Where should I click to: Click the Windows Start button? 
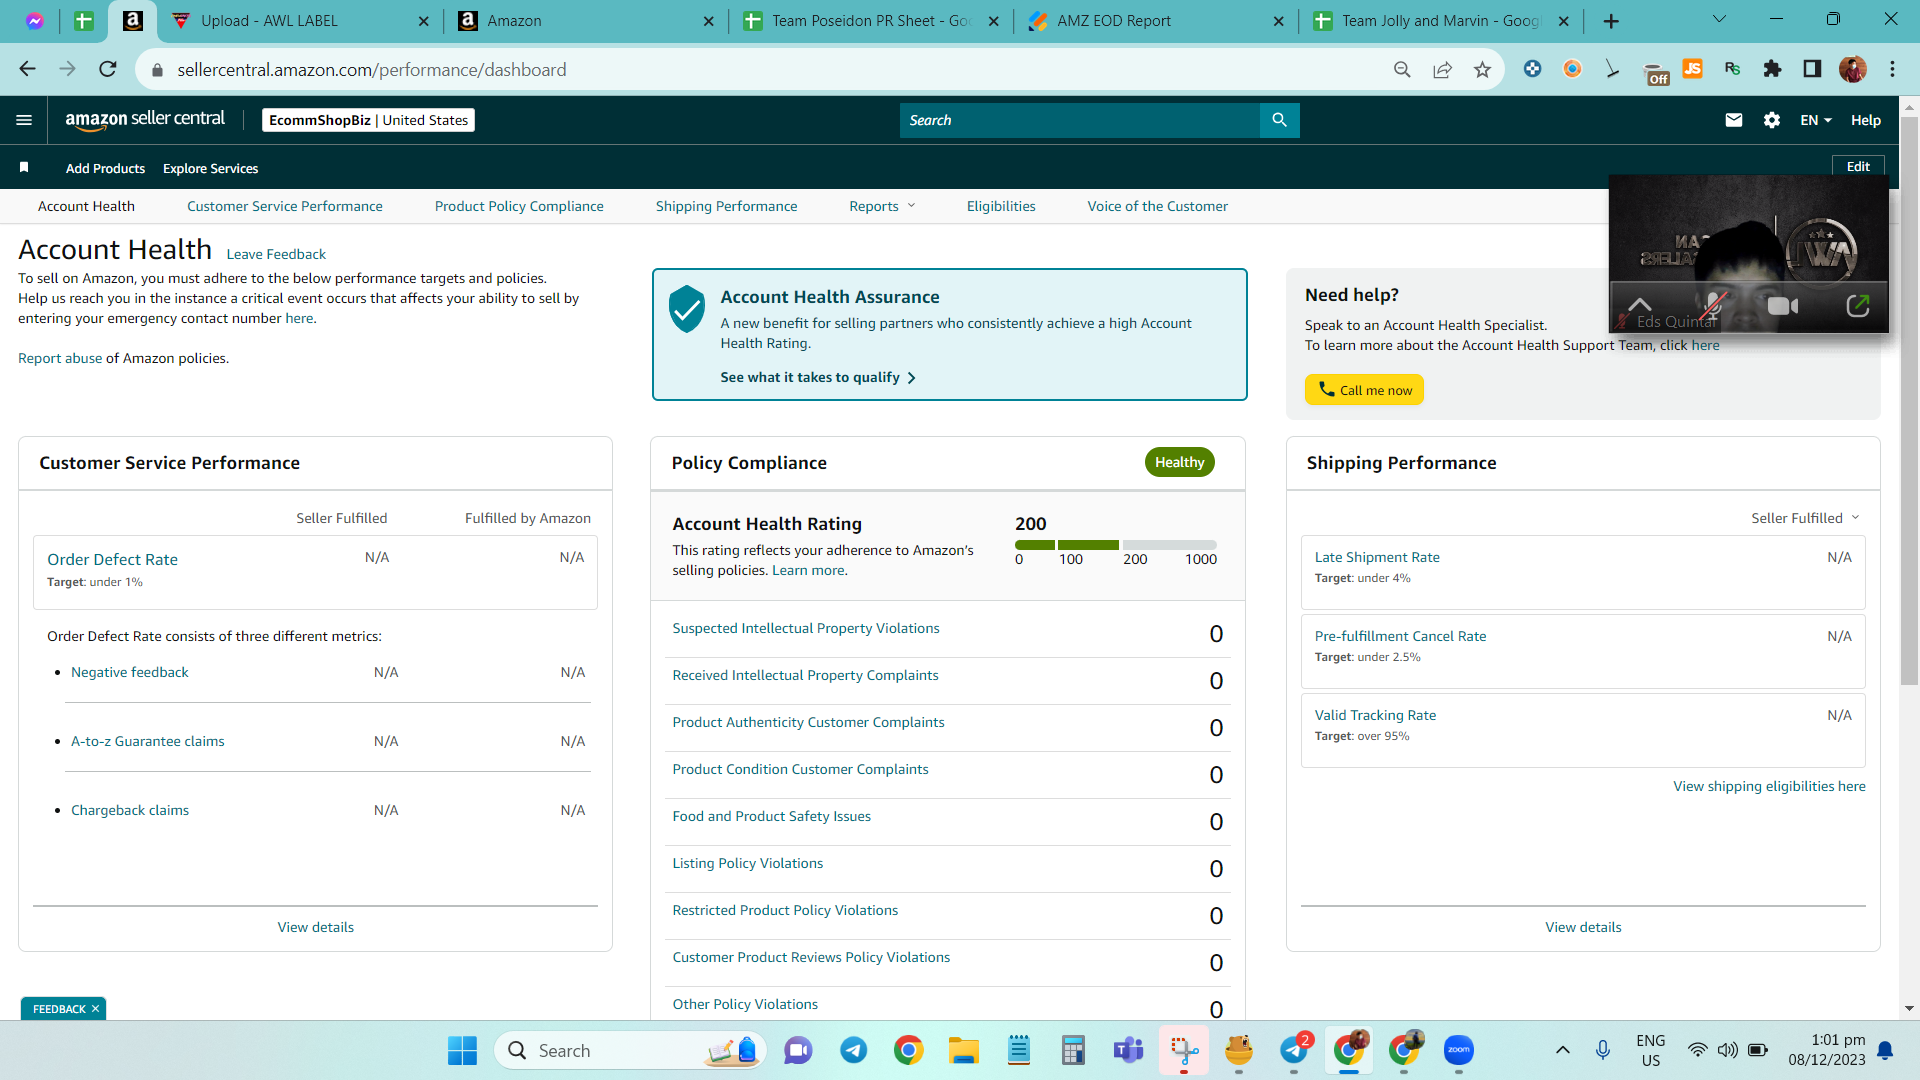point(462,1050)
